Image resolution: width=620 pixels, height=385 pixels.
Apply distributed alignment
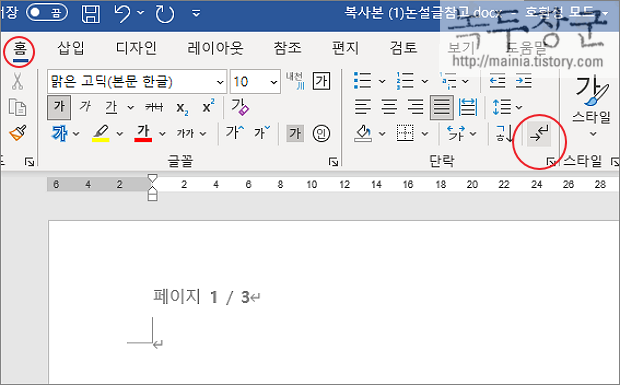[x=468, y=107]
